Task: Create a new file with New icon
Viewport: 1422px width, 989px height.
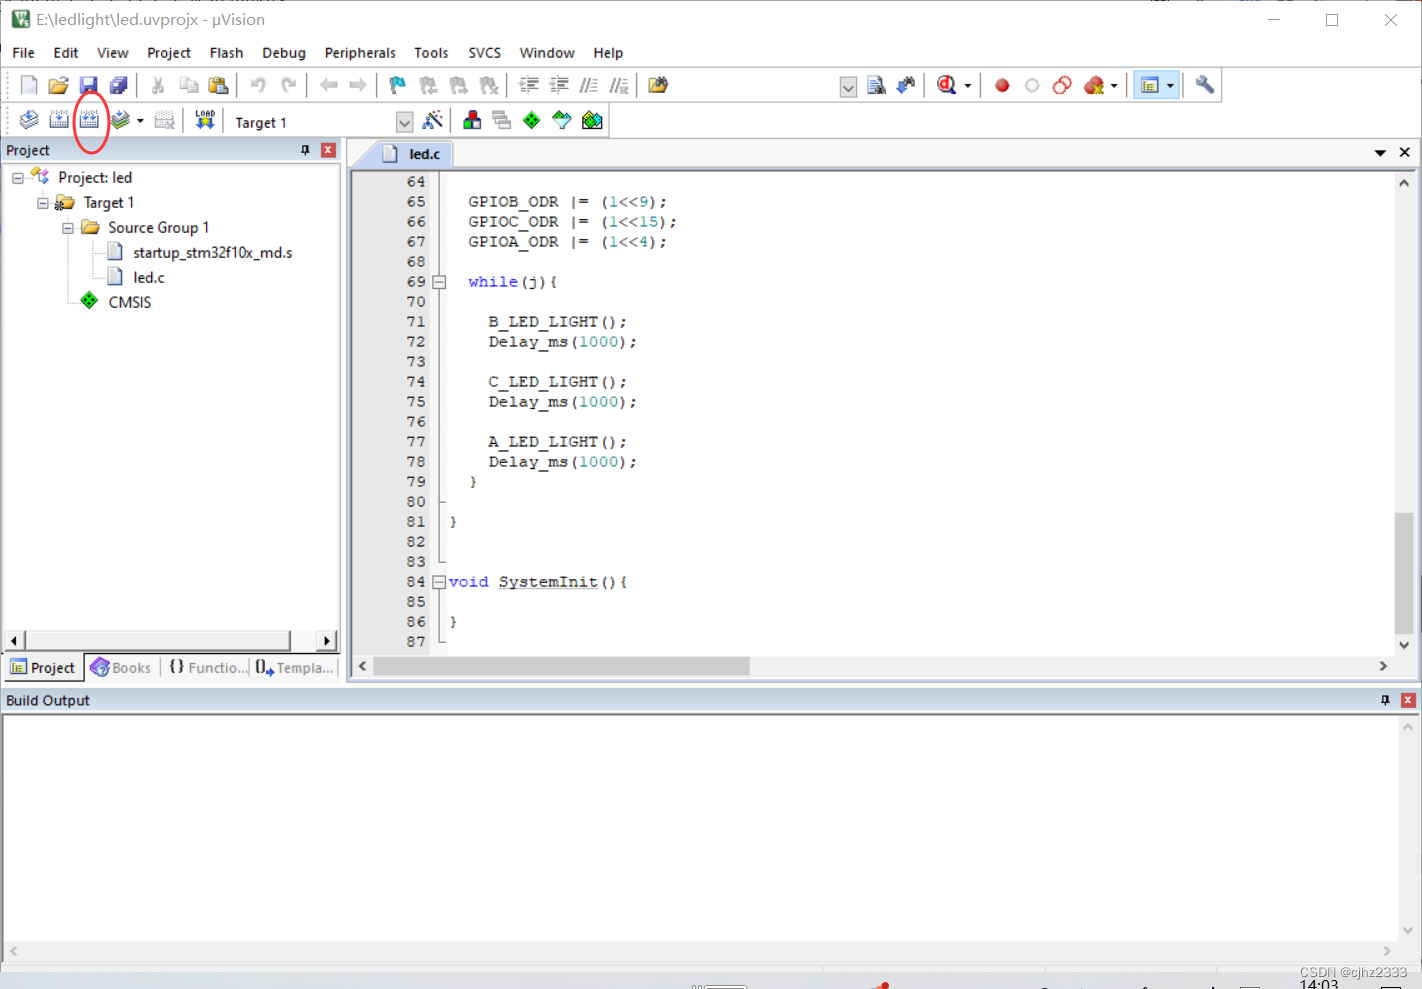Action: tap(29, 86)
